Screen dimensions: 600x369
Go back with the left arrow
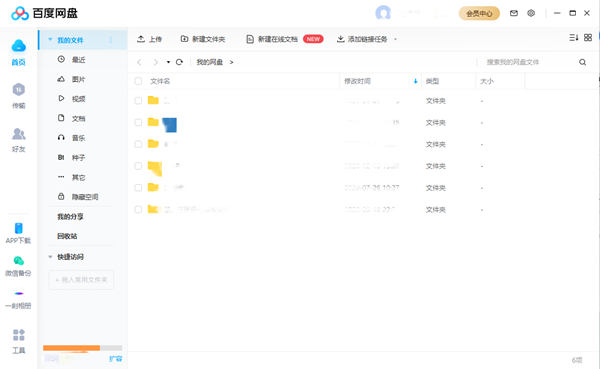(139, 62)
